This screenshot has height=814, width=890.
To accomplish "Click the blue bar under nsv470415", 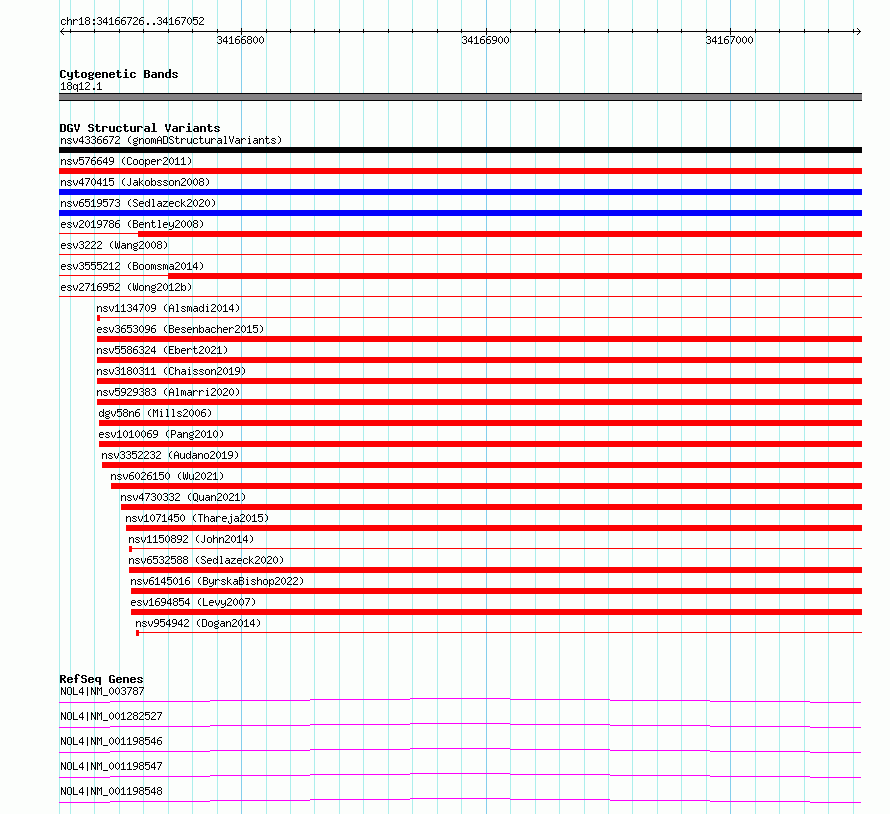I will click(460, 192).
